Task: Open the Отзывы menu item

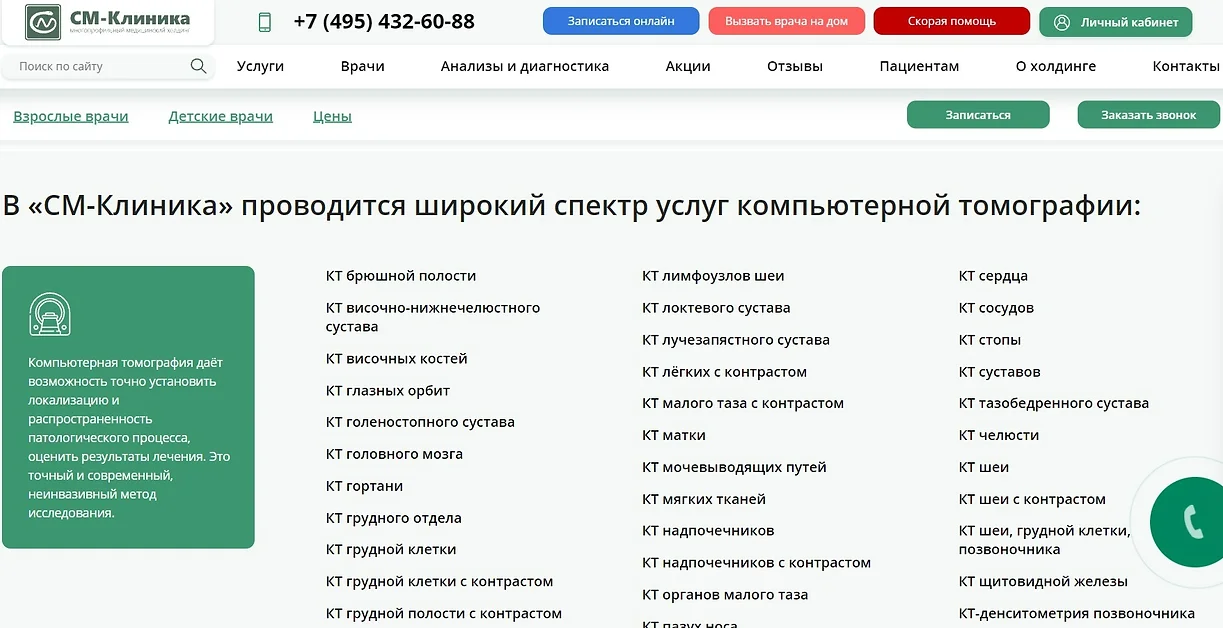Action: click(x=795, y=66)
